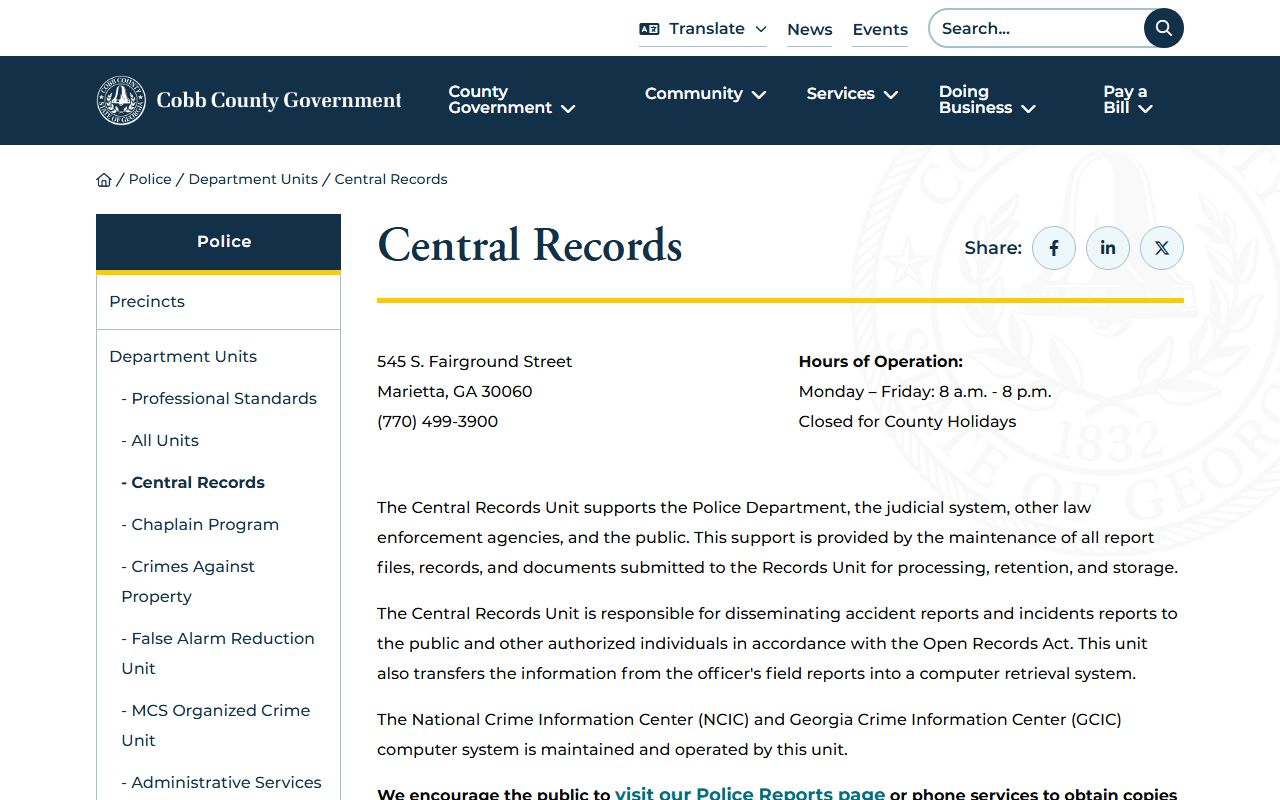This screenshot has height=800, width=1280.
Task: Expand Doing Business menu
Action: click(x=987, y=100)
